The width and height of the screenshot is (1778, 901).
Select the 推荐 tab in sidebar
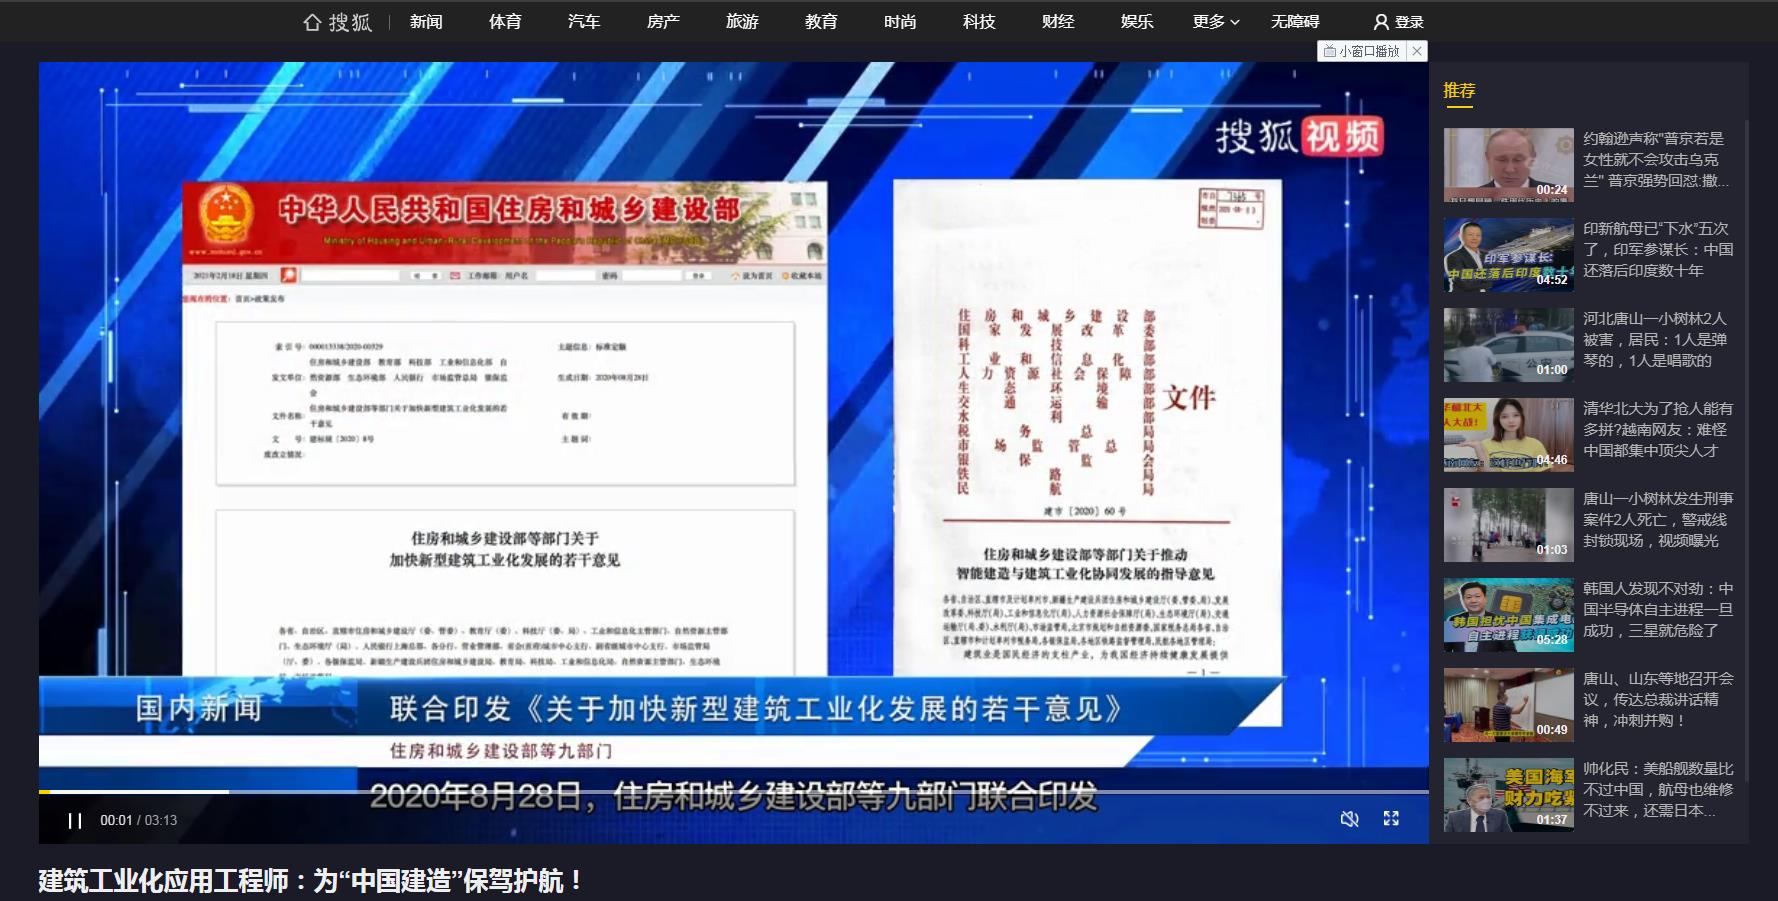1459,91
